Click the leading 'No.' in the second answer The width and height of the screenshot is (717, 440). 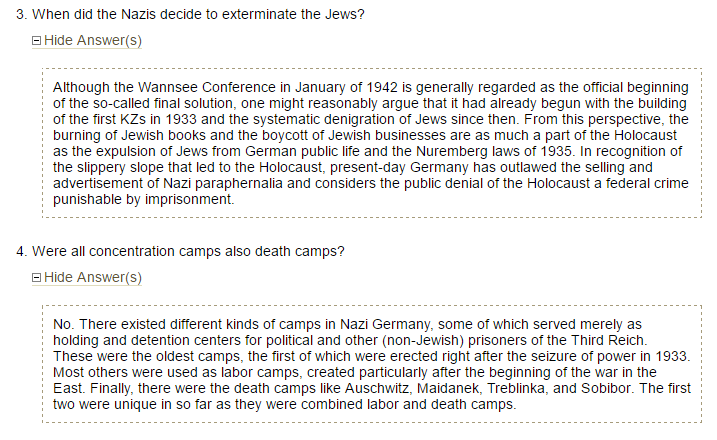point(63,325)
